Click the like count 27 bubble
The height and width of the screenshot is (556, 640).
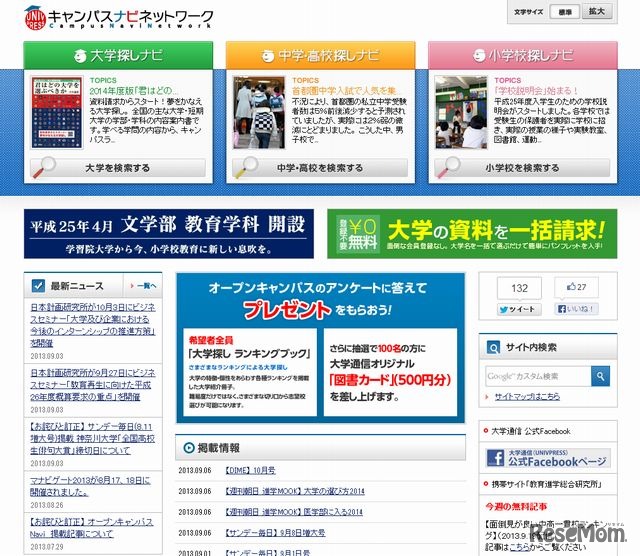pyautogui.click(x=576, y=287)
